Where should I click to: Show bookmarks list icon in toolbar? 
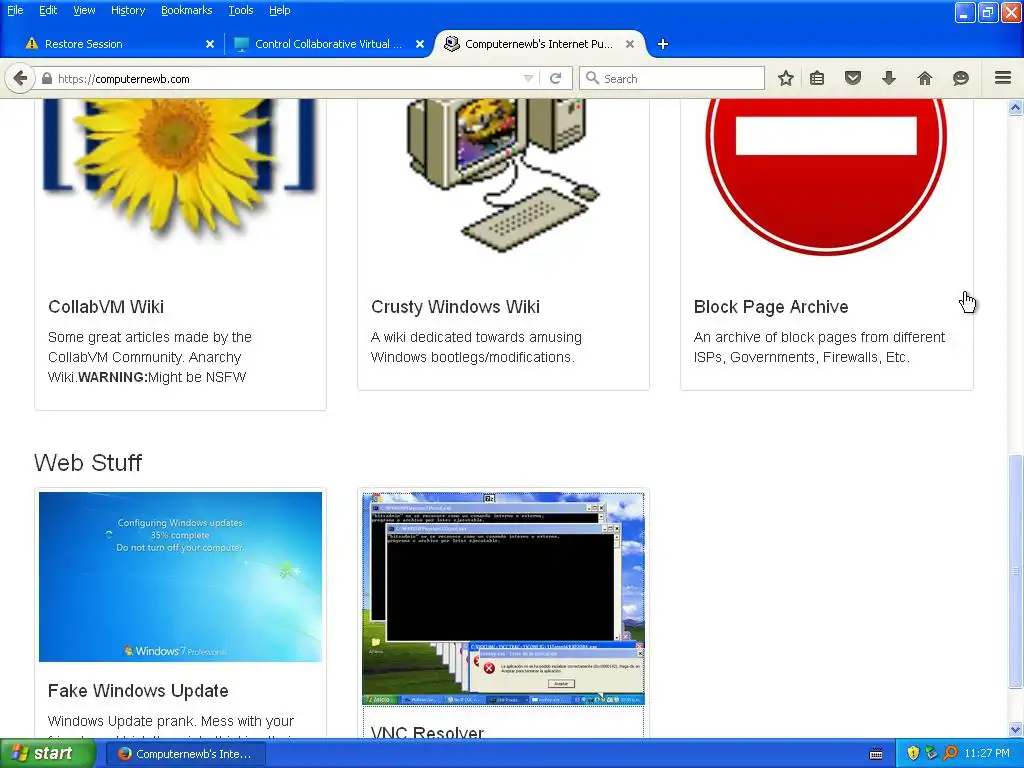point(817,78)
